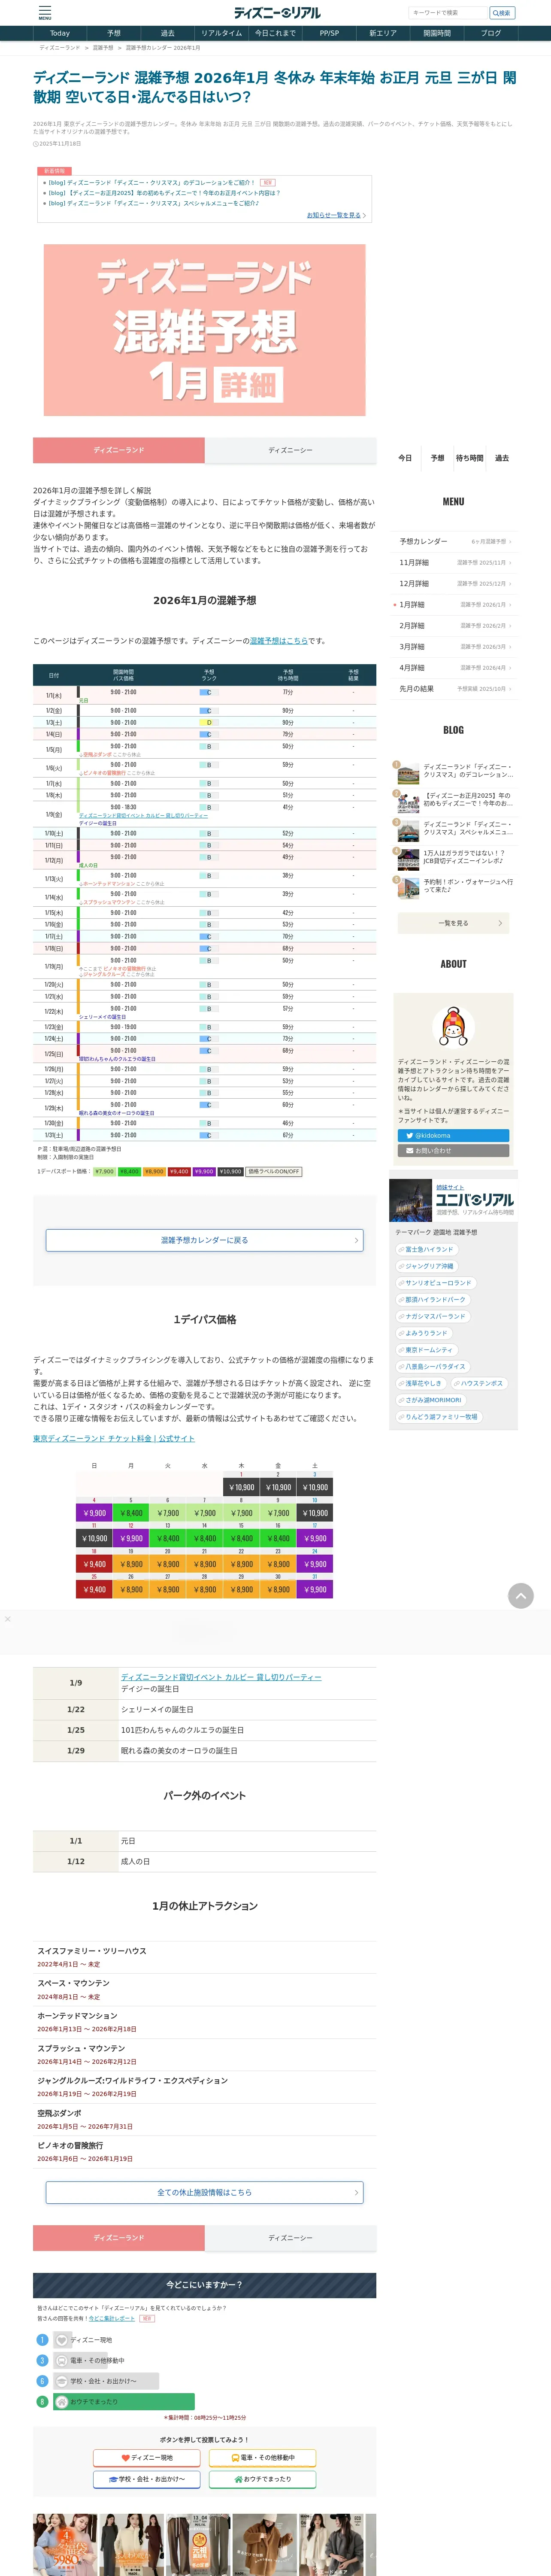
Task: Open the 開園時間 nav tab
Action: [x=437, y=33]
